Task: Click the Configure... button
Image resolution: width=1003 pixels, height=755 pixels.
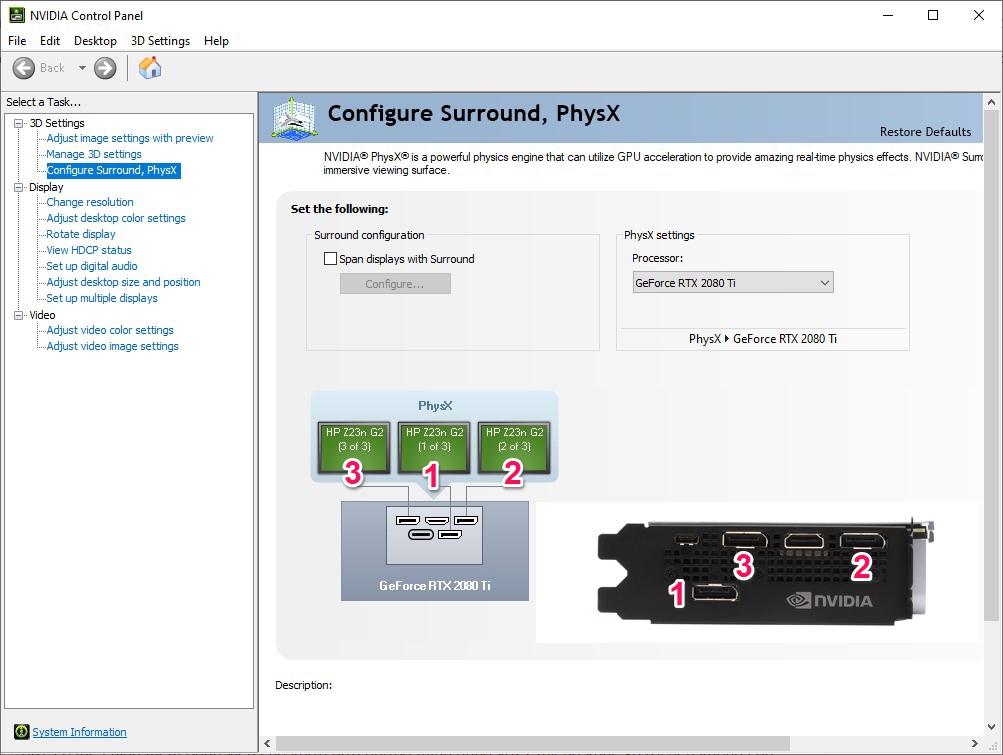Action: pyautogui.click(x=395, y=284)
